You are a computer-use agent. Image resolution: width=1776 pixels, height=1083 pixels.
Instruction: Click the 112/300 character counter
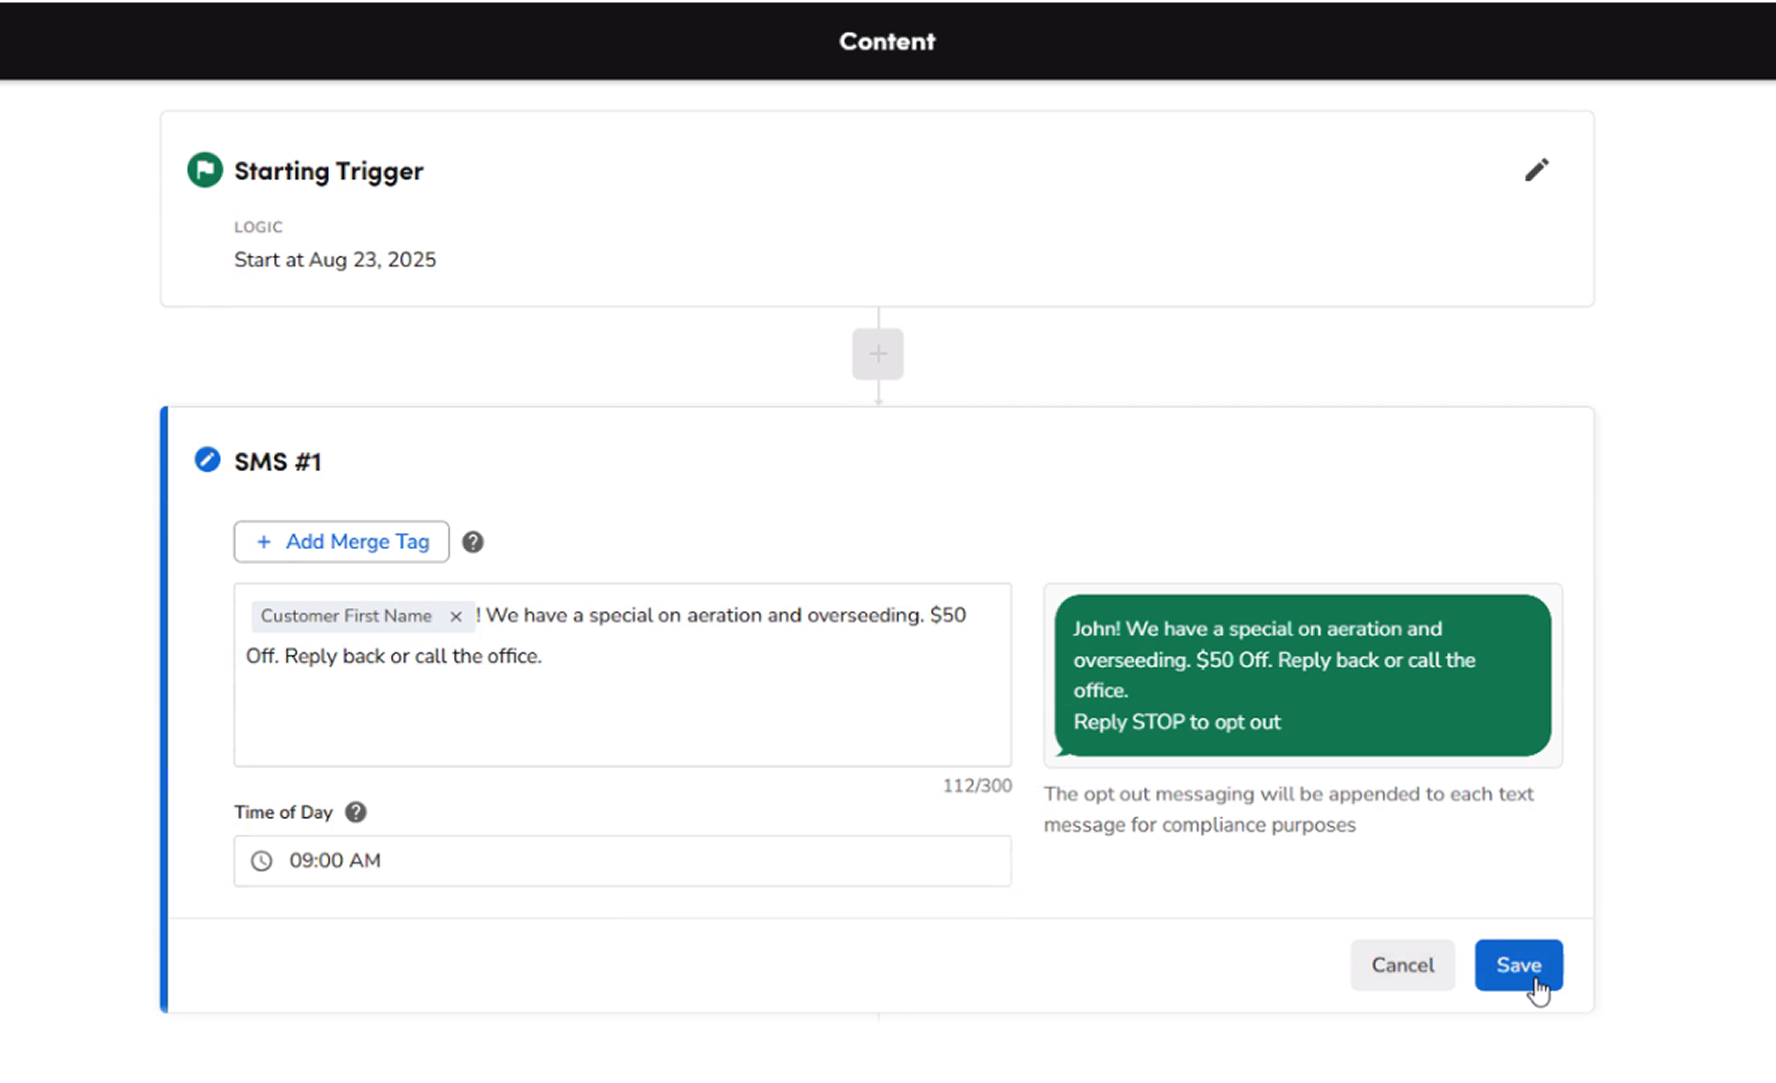[976, 786]
